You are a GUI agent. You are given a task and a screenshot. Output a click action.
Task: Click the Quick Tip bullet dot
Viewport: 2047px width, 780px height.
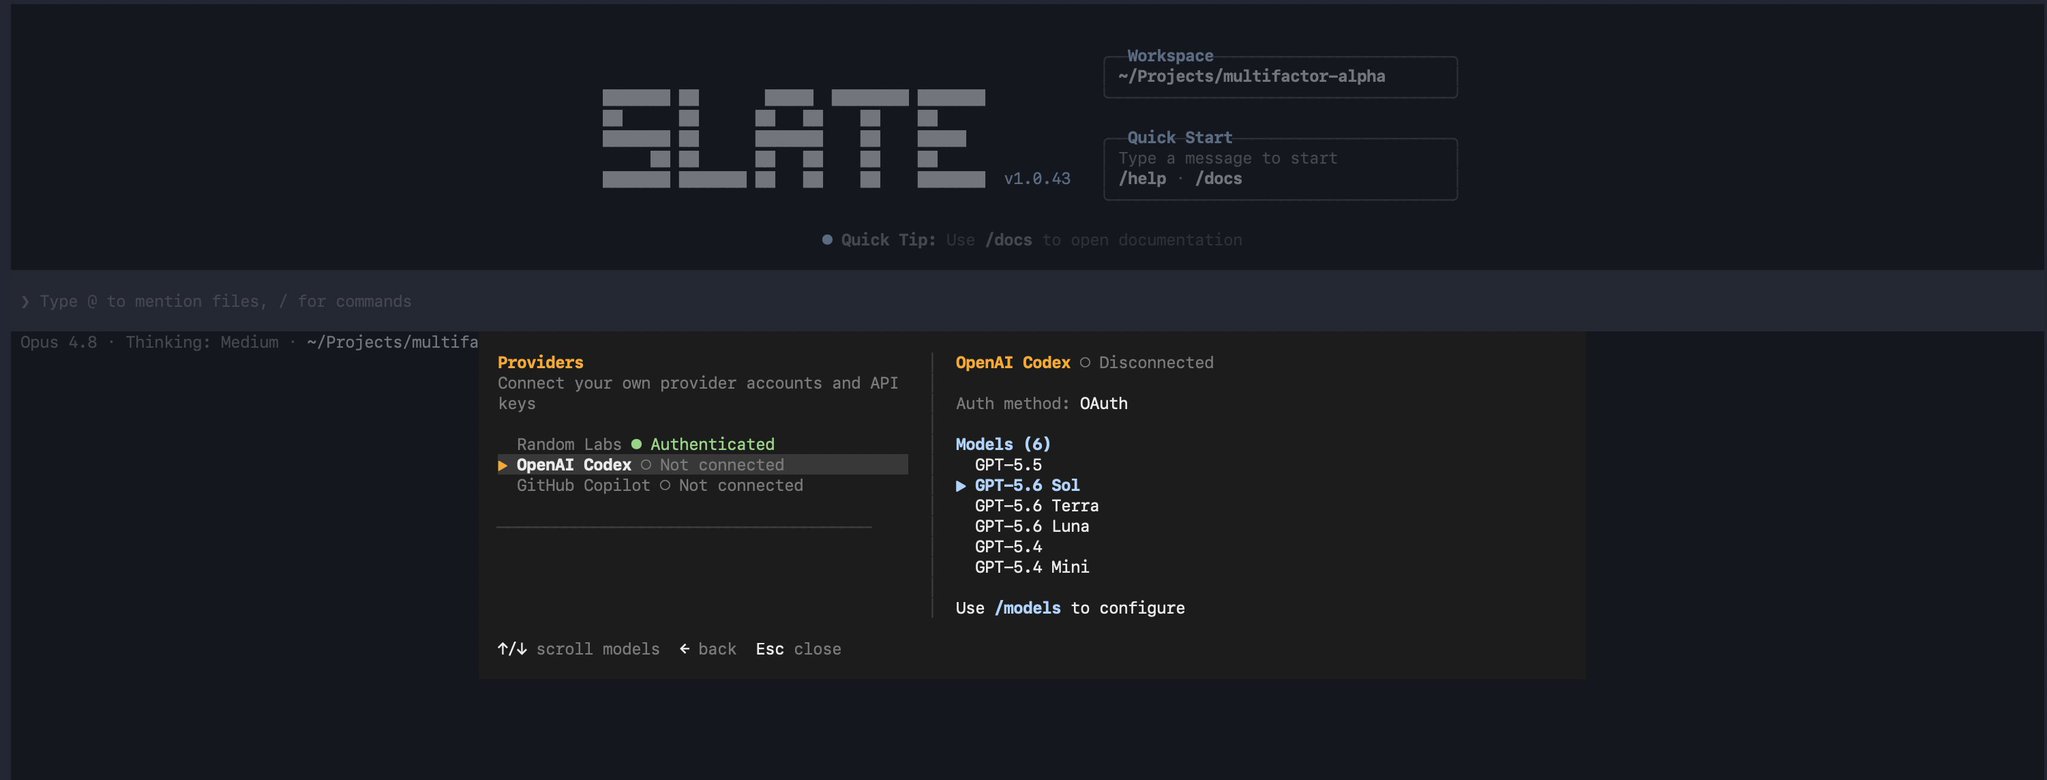point(827,240)
